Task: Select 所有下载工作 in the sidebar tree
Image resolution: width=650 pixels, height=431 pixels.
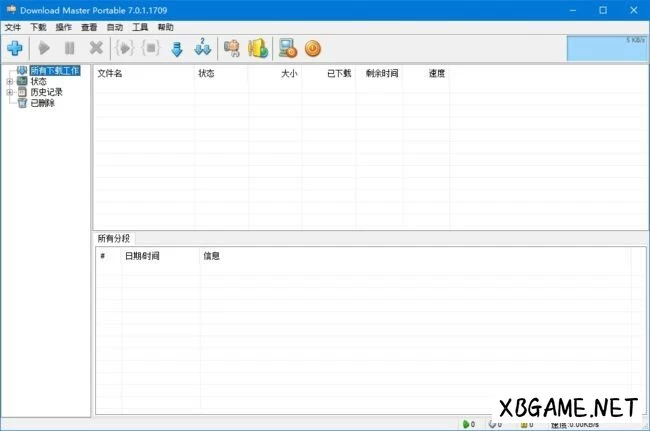Action: click(x=54, y=71)
